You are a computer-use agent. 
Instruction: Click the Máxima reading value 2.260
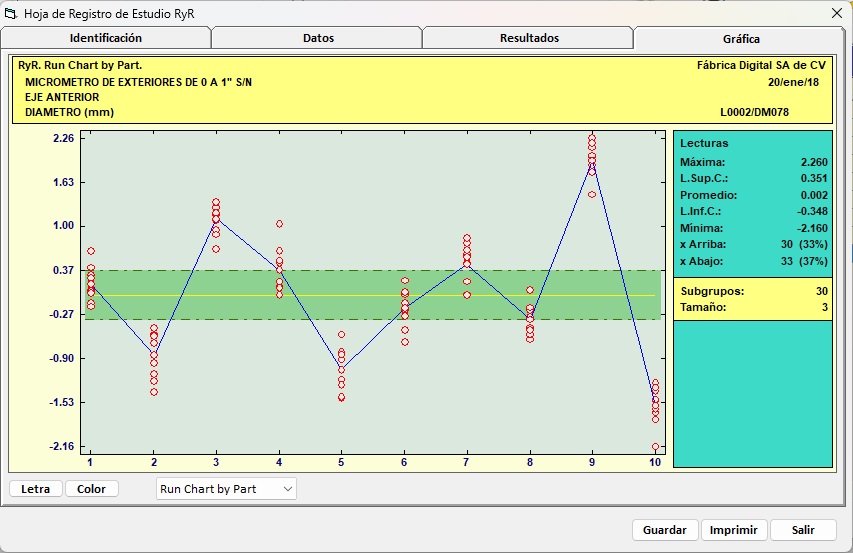814,162
